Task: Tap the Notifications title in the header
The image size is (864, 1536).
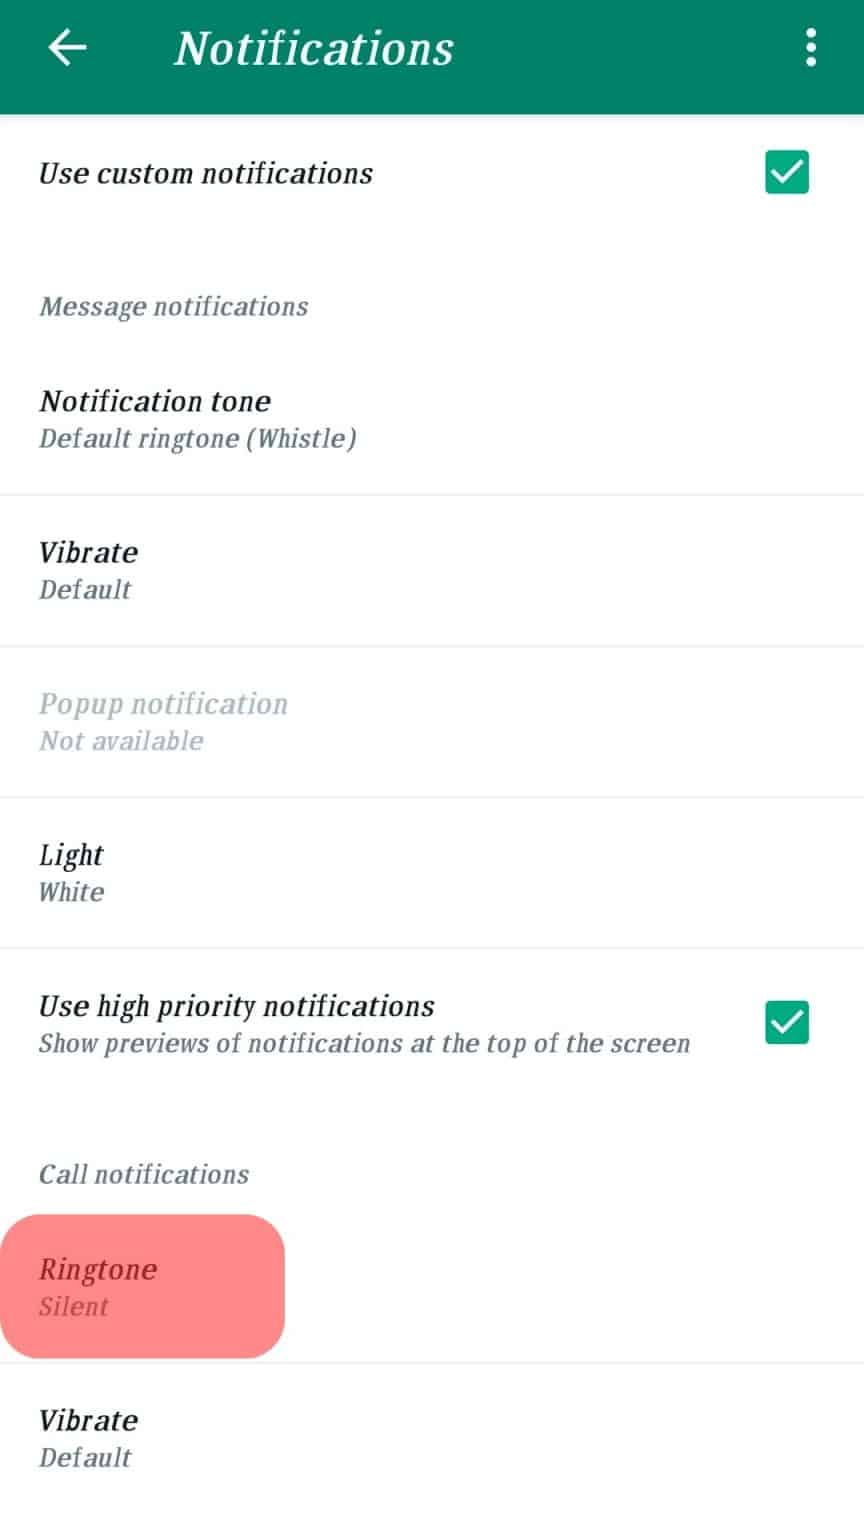Action: pos(313,46)
